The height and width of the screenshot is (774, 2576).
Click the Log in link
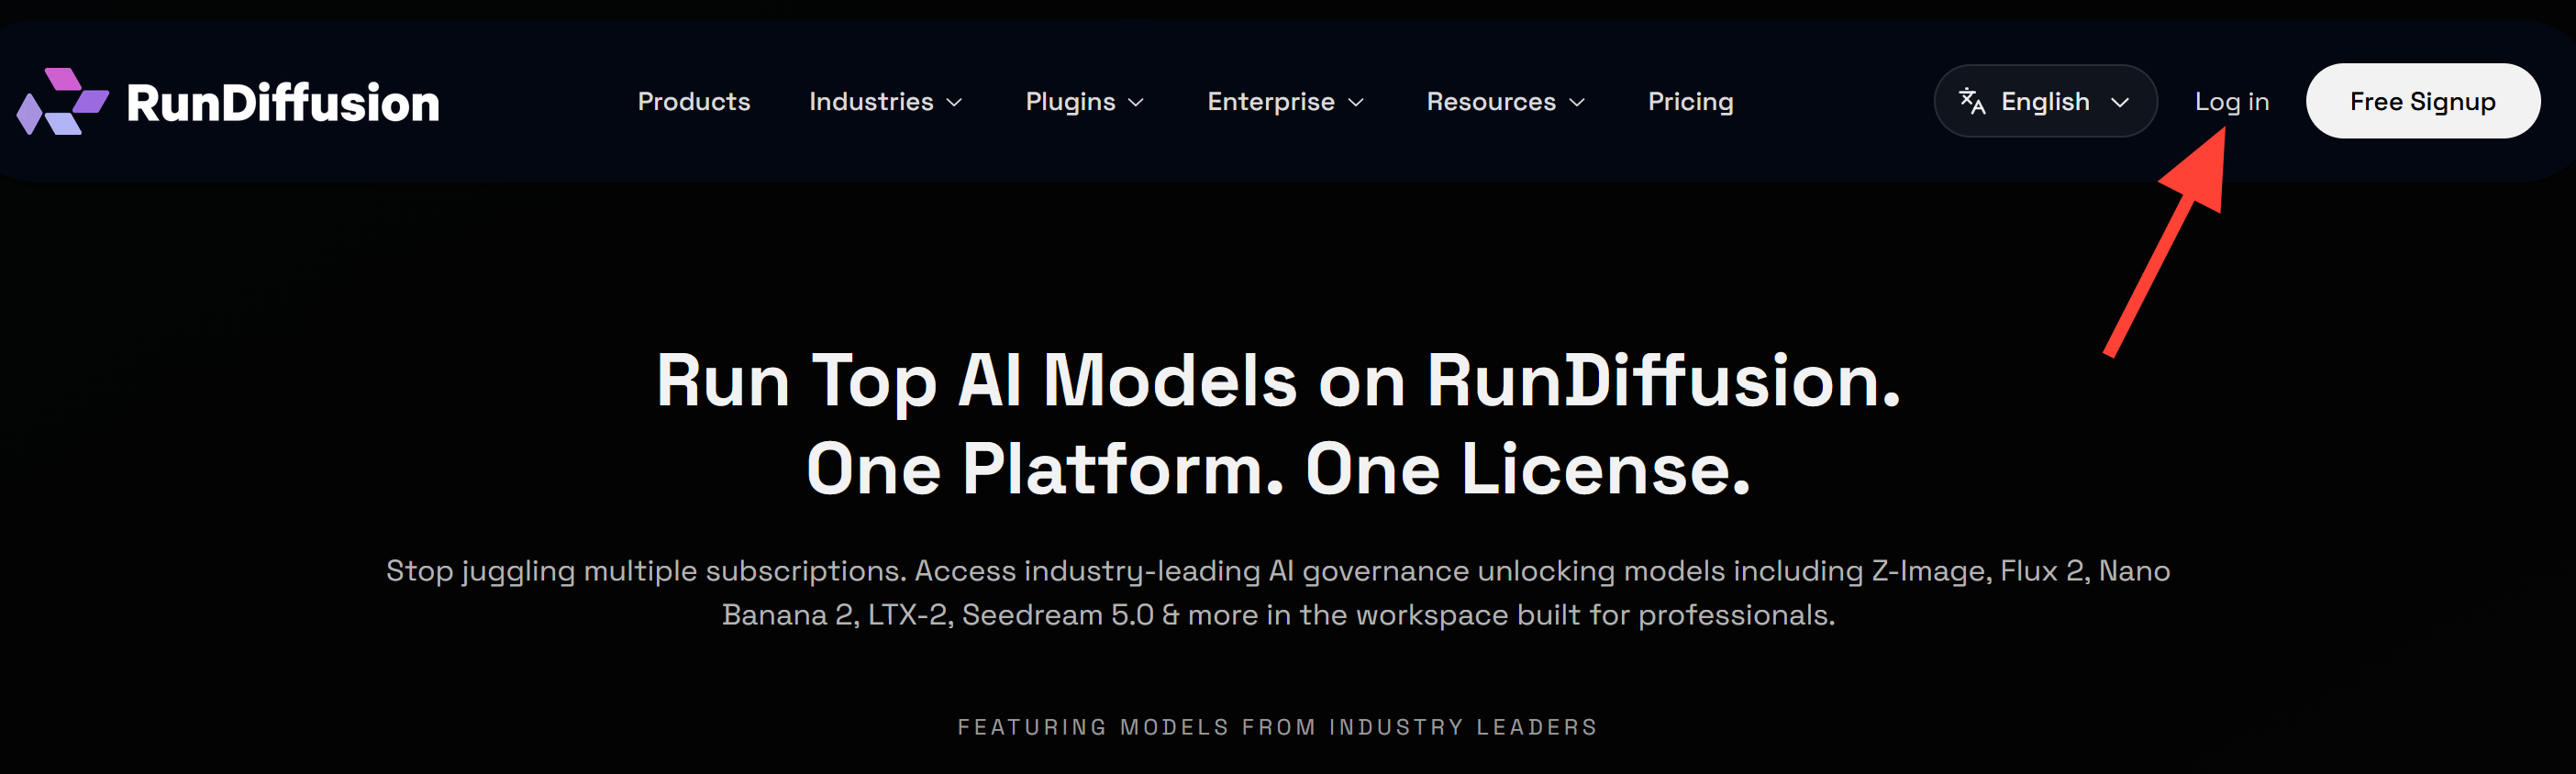point(2231,102)
